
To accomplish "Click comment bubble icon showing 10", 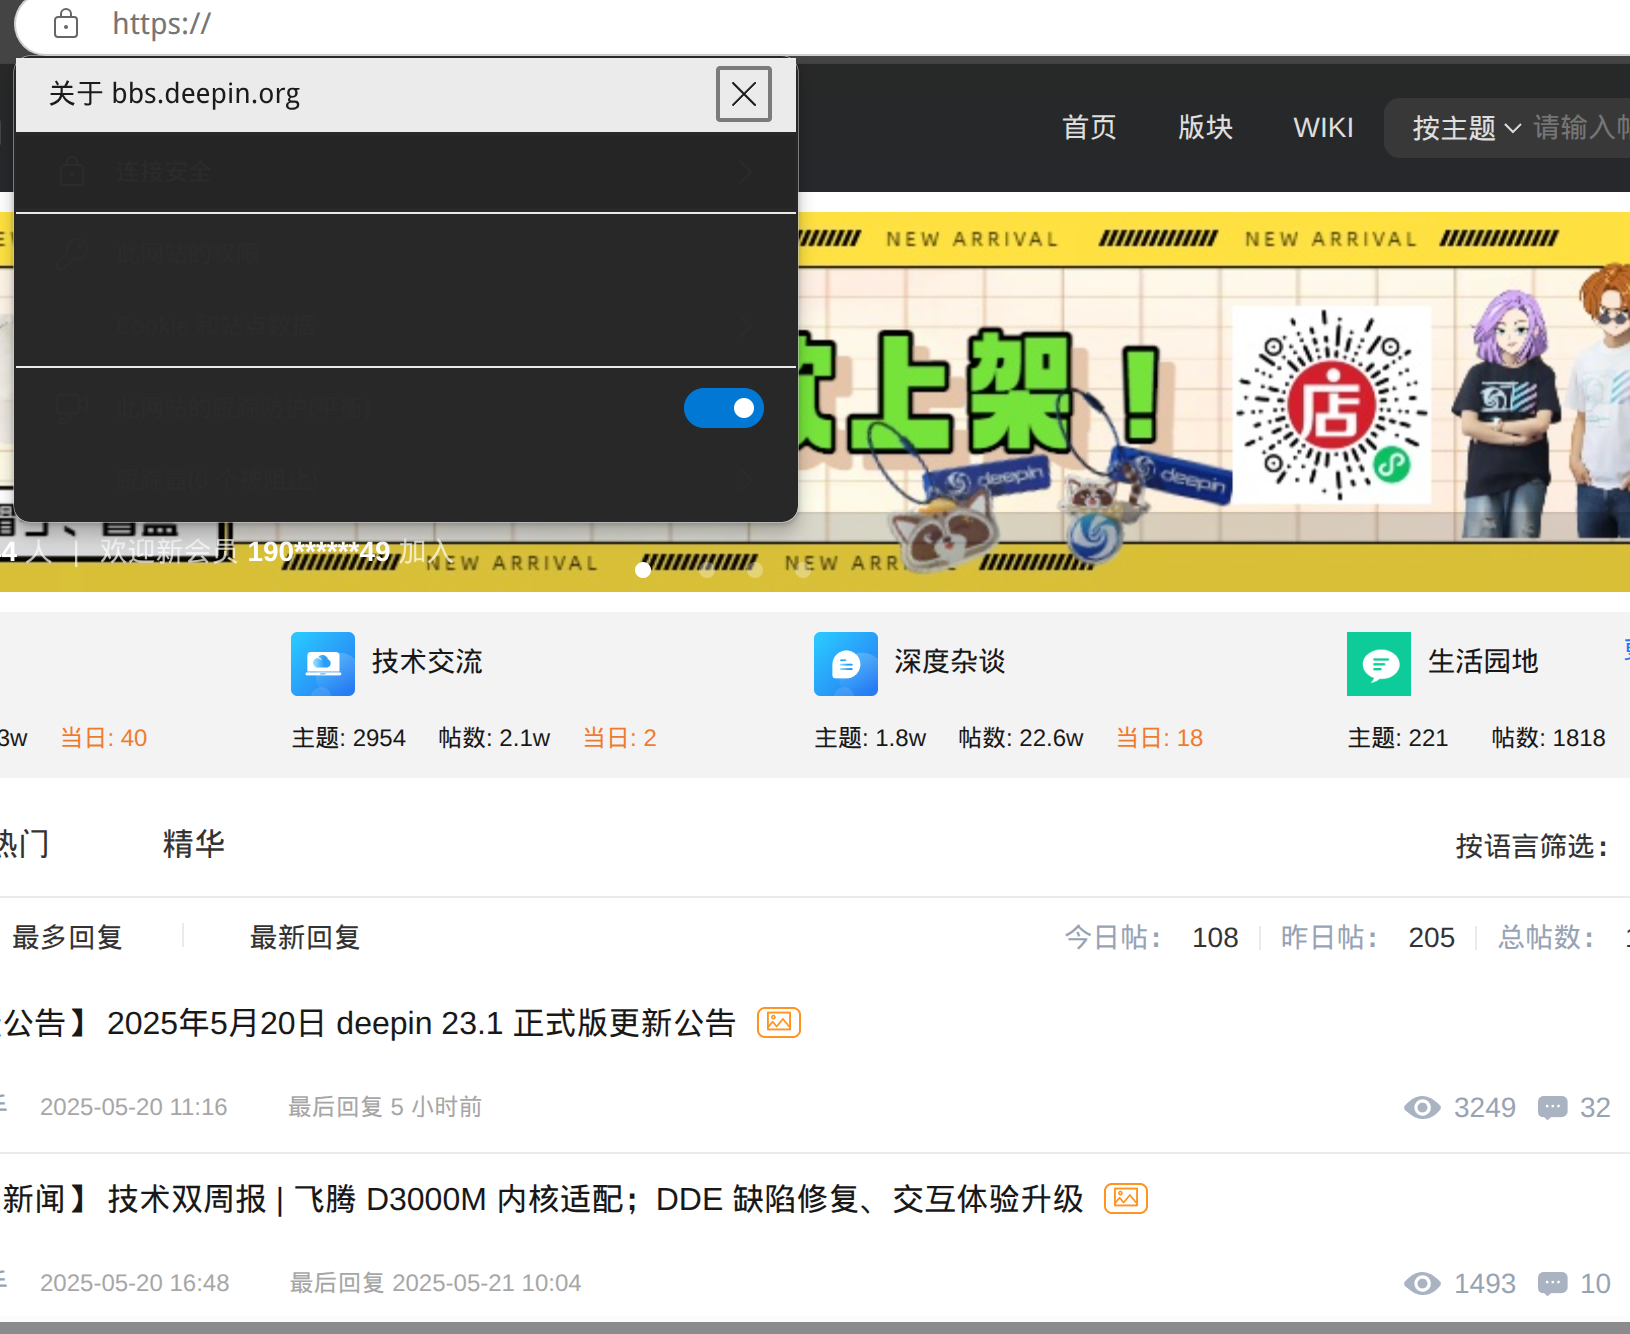I will [1552, 1283].
